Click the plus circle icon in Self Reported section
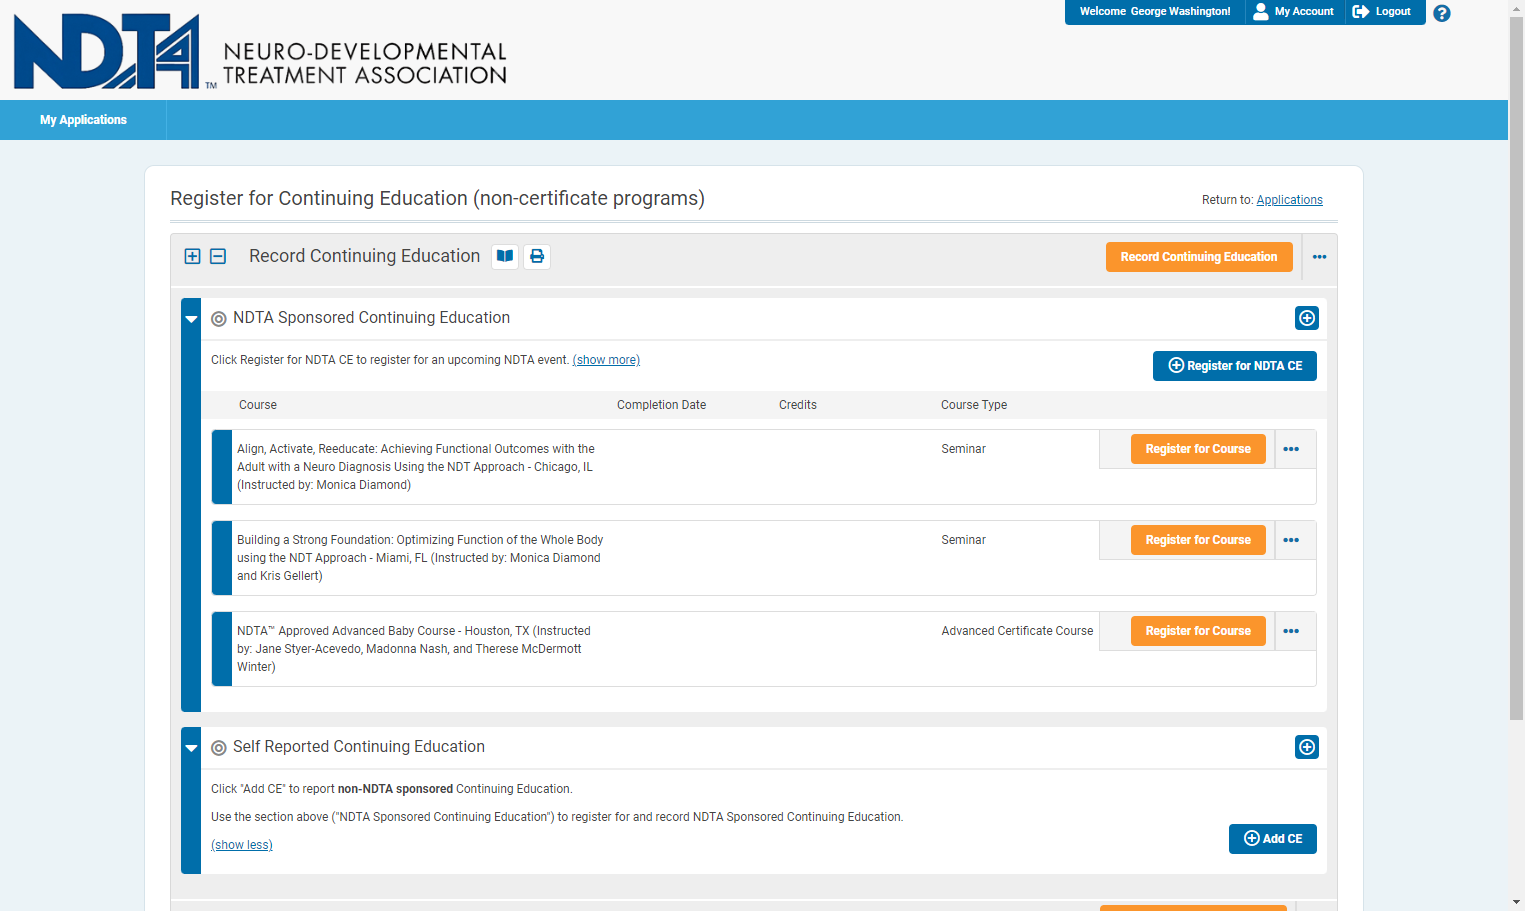The height and width of the screenshot is (911, 1525). click(x=1307, y=747)
